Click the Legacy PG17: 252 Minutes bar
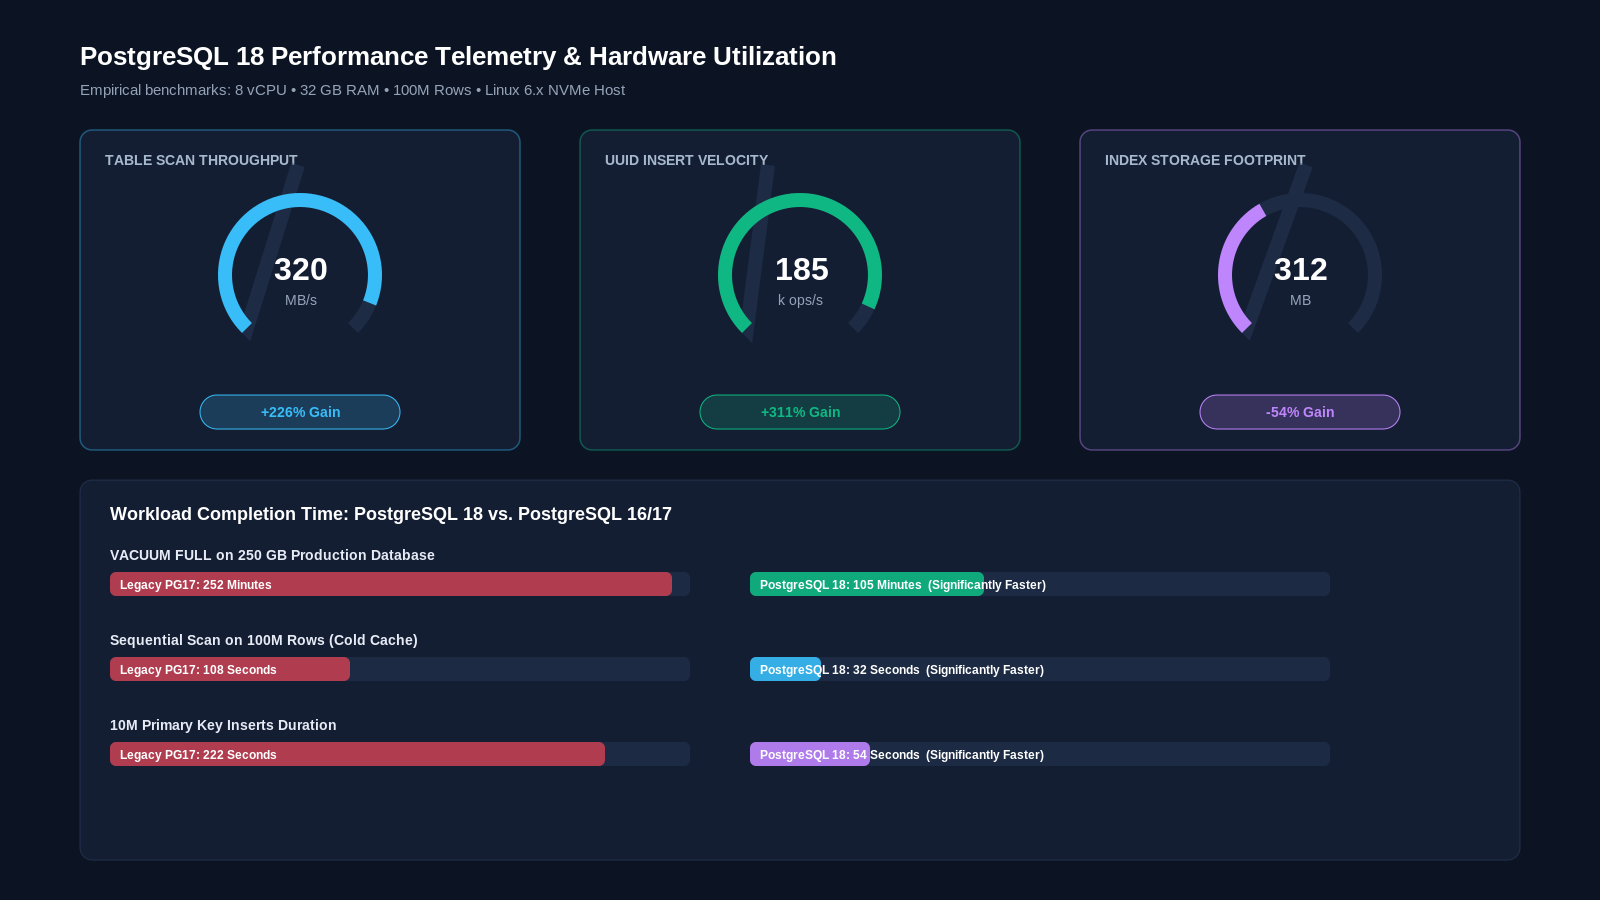 [391, 584]
